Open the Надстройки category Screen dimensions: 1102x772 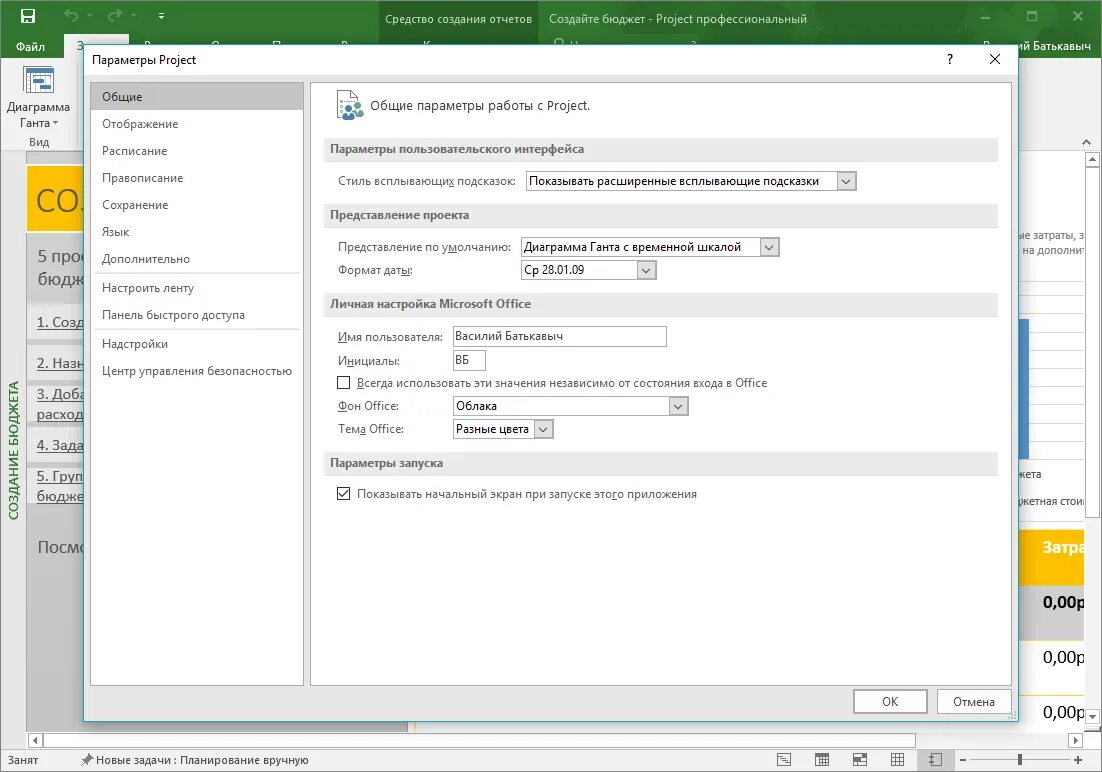pyautogui.click(x=197, y=344)
